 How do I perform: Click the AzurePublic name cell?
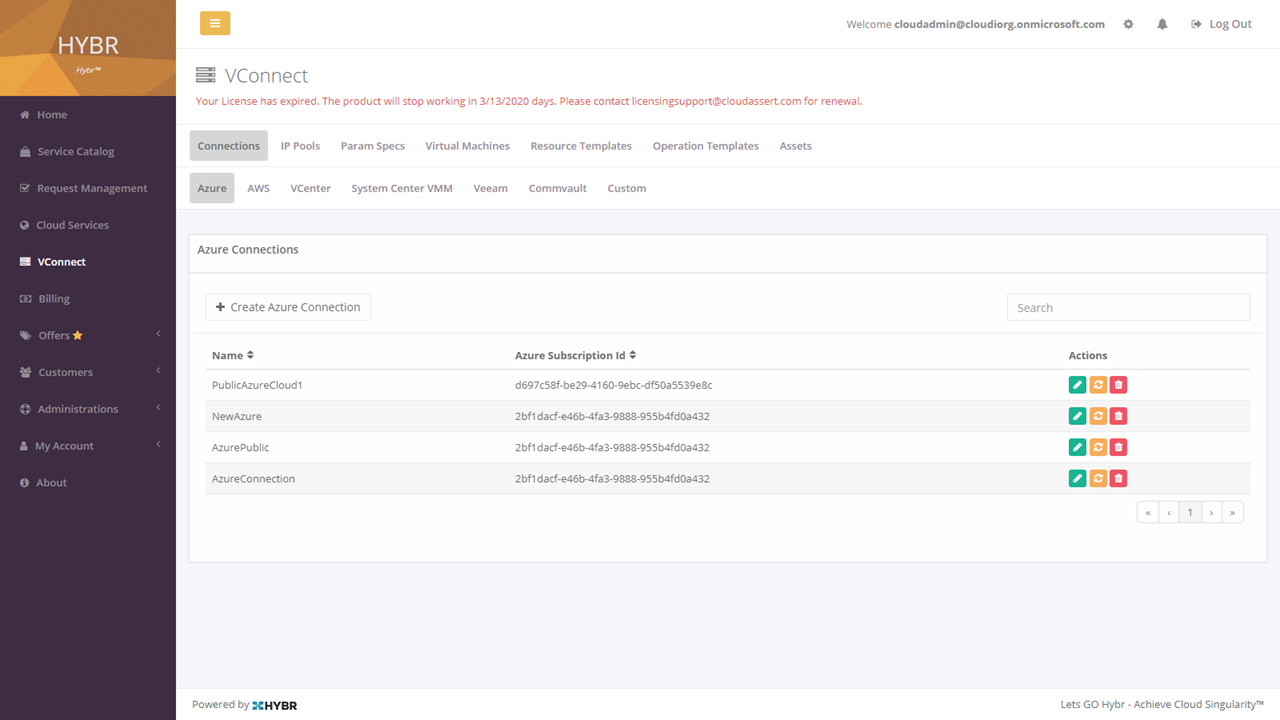coord(241,447)
